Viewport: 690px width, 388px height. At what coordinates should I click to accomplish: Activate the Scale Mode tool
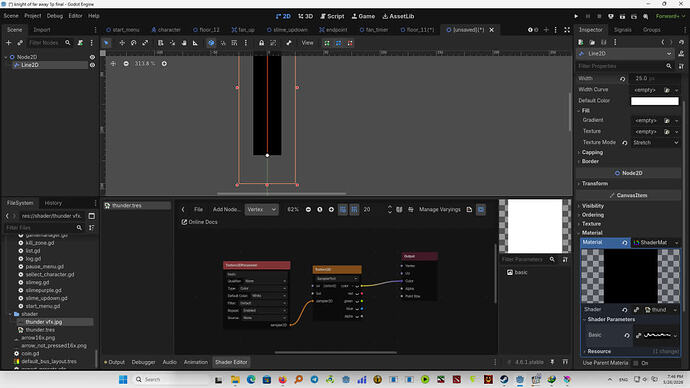[x=145, y=43]
